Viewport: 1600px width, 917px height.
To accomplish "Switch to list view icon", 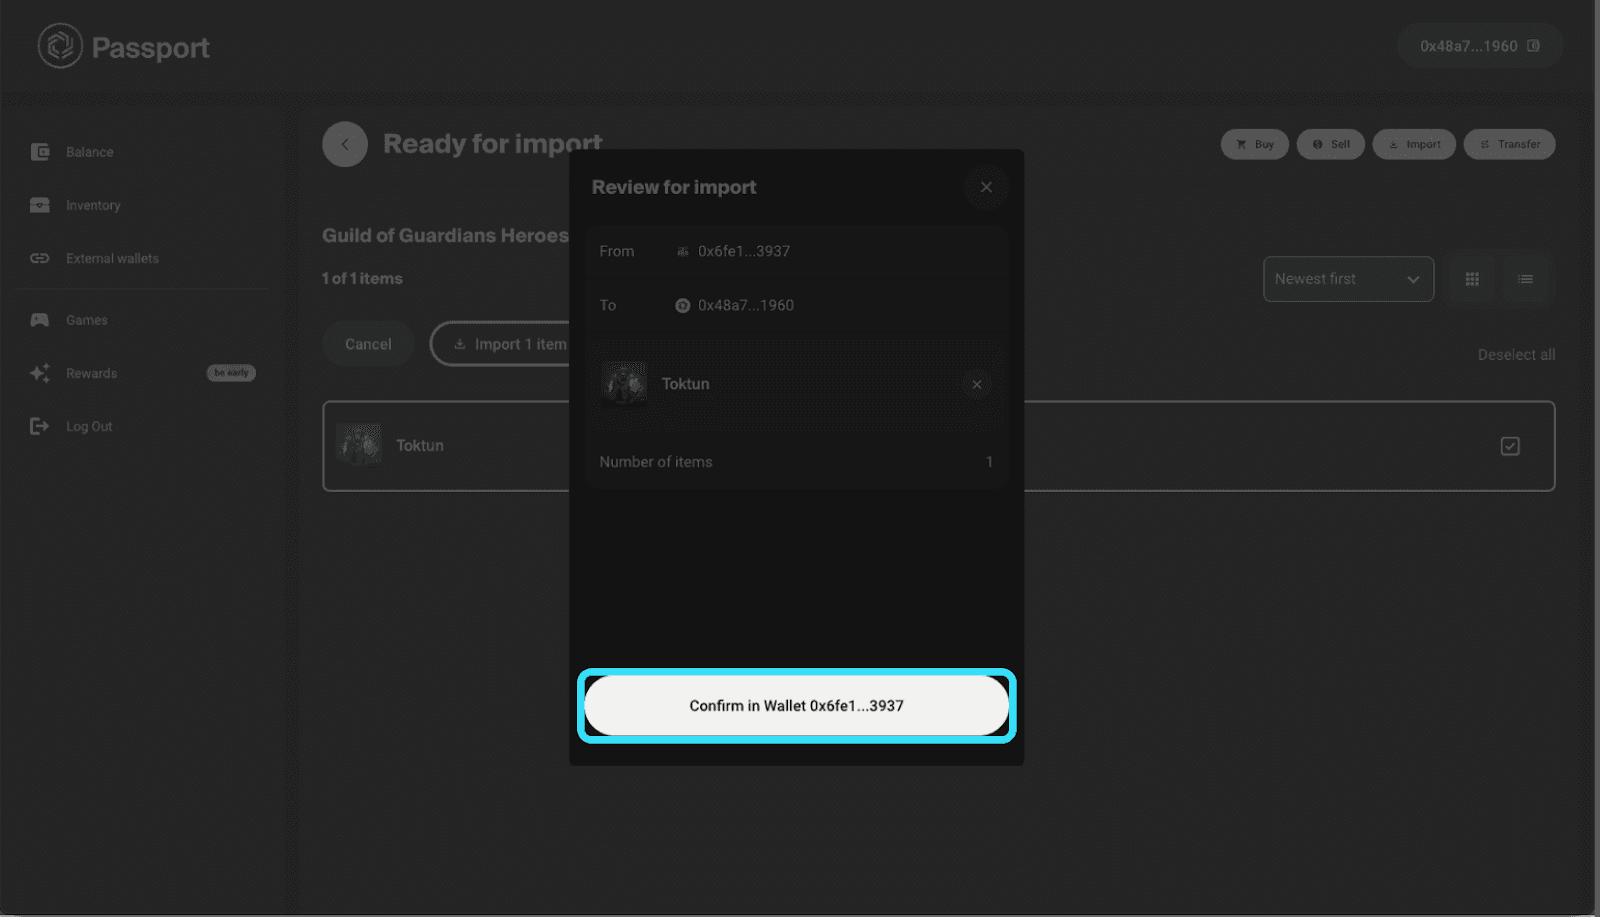I will [1524, 279].
